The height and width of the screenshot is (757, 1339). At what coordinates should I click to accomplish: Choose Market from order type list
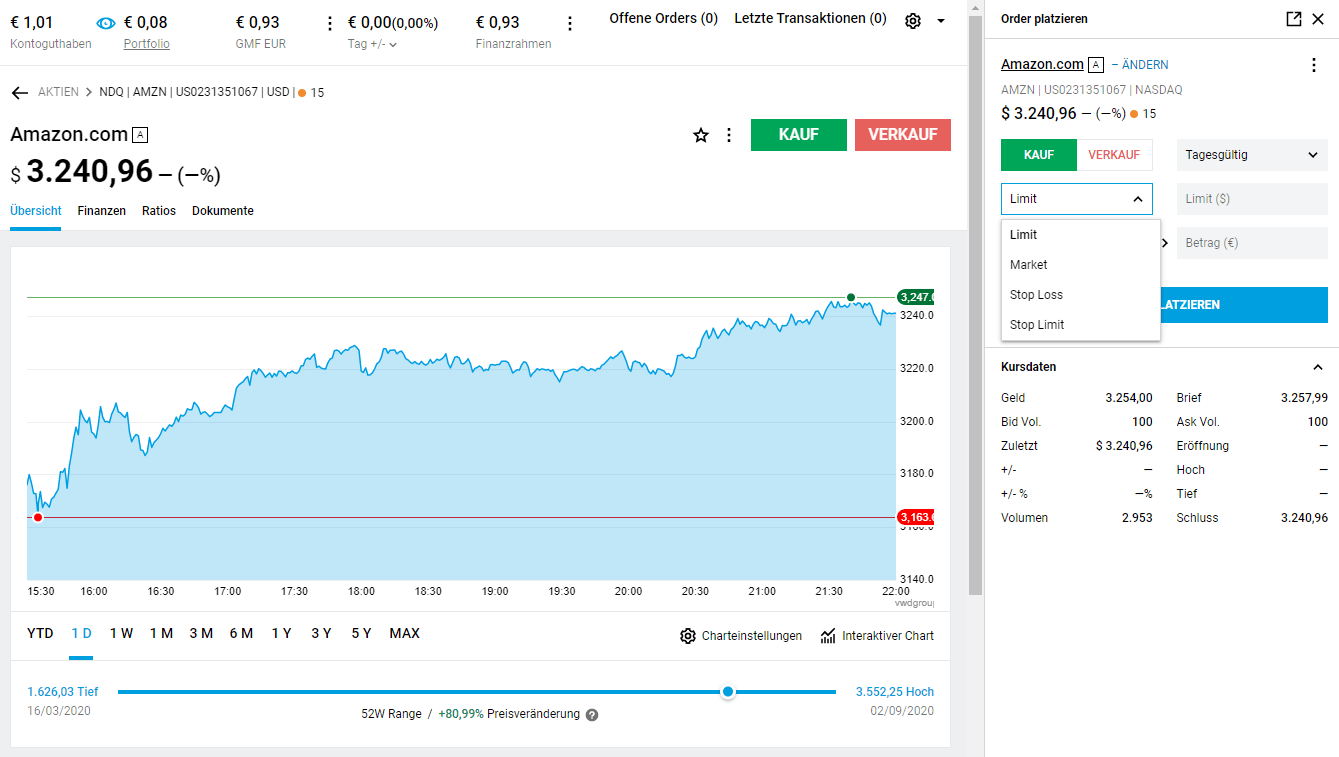point(1081,265)
